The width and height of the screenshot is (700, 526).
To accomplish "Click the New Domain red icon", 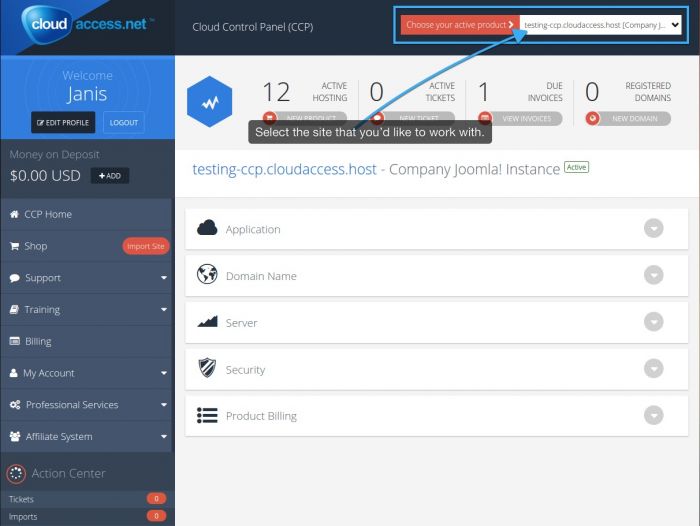I will [592, 118].
